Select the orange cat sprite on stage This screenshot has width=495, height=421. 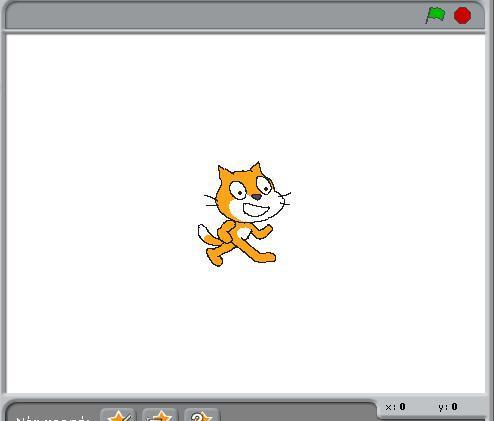coord(243,214)
